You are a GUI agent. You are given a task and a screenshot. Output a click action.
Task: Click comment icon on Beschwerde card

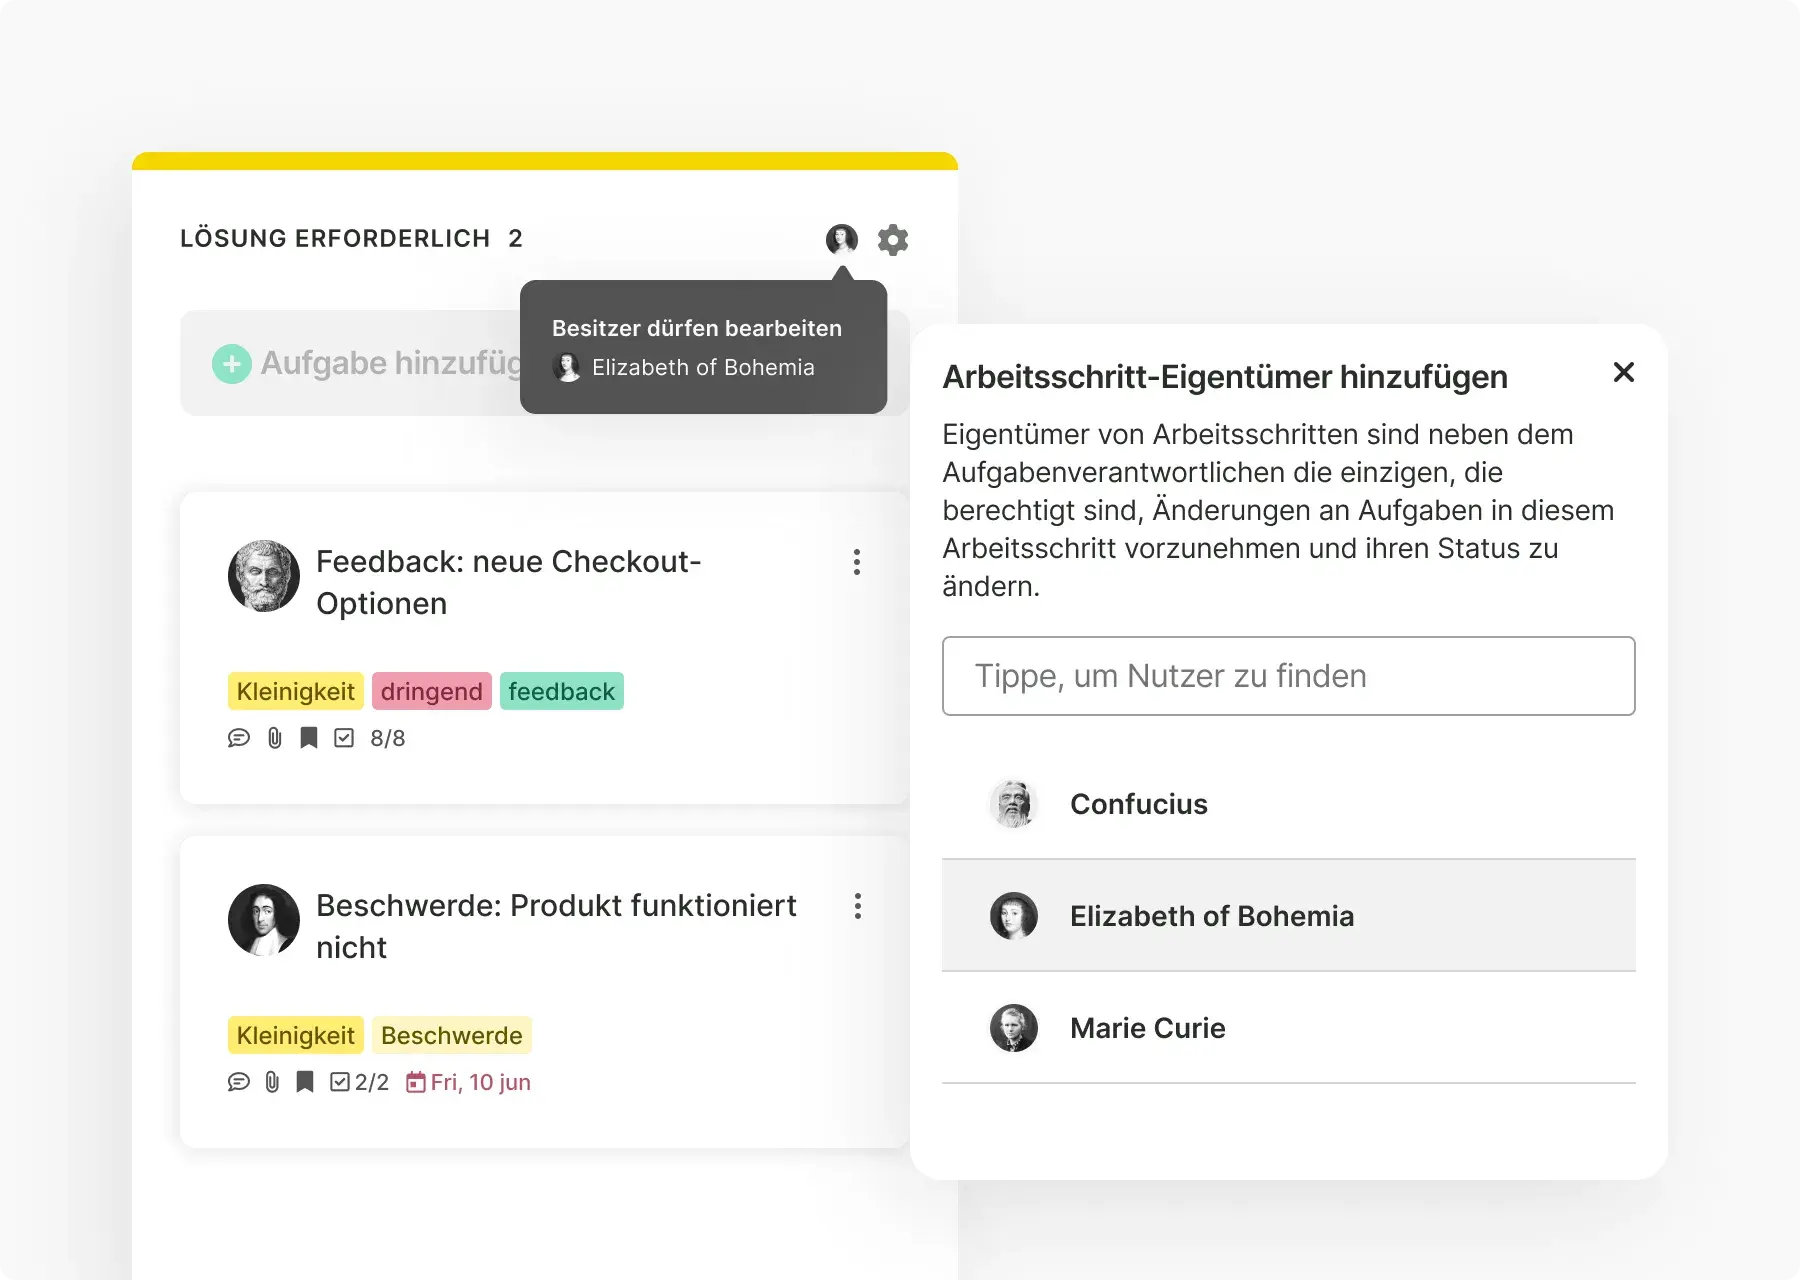(x=238, y=1082)
